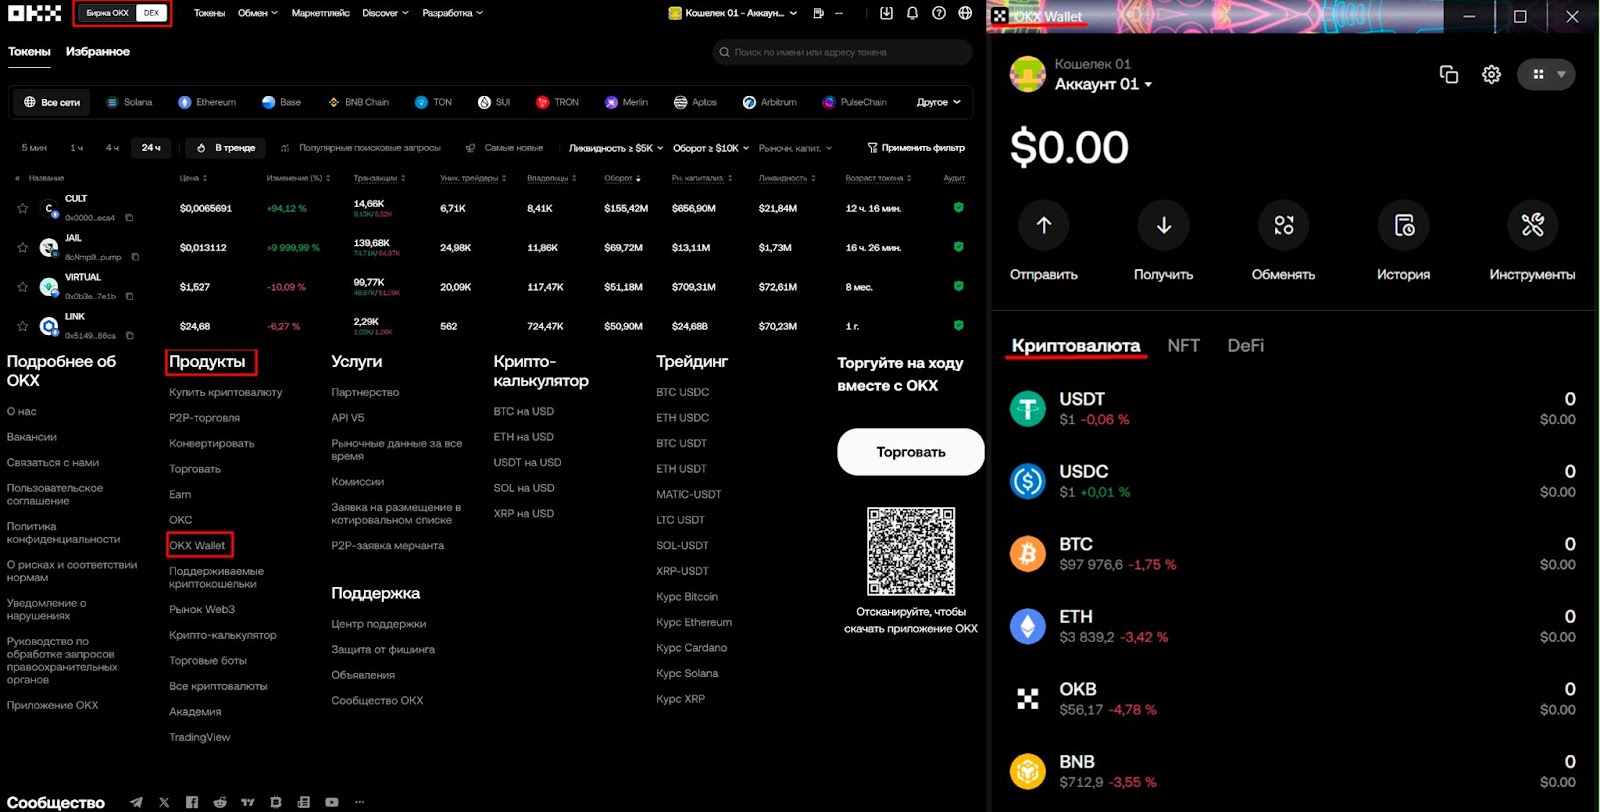Viewport: 1600px width, 812px height.
Task: Click the token search field
Action: point(842,52)
